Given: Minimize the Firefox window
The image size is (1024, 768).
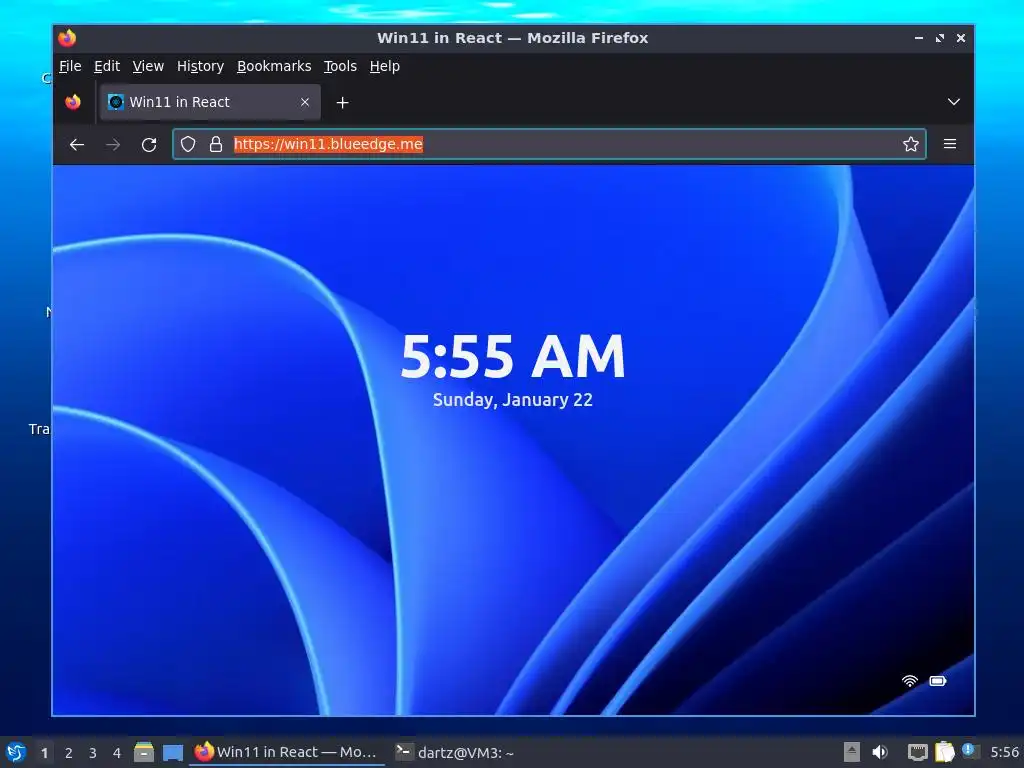Looking at the screenshot, I should click(x=919, y=38).
